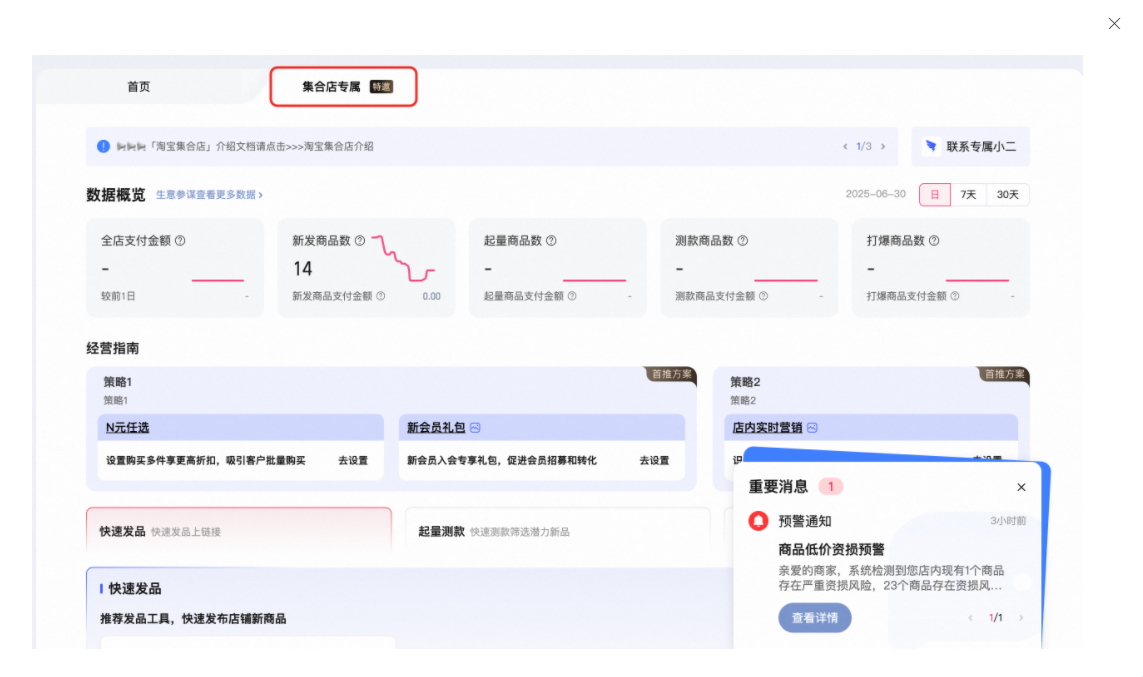Image resolution: width=1143 pixels, height=677 pixels.
Task: Select the 7天 date range option
Action: click(968, 195)
